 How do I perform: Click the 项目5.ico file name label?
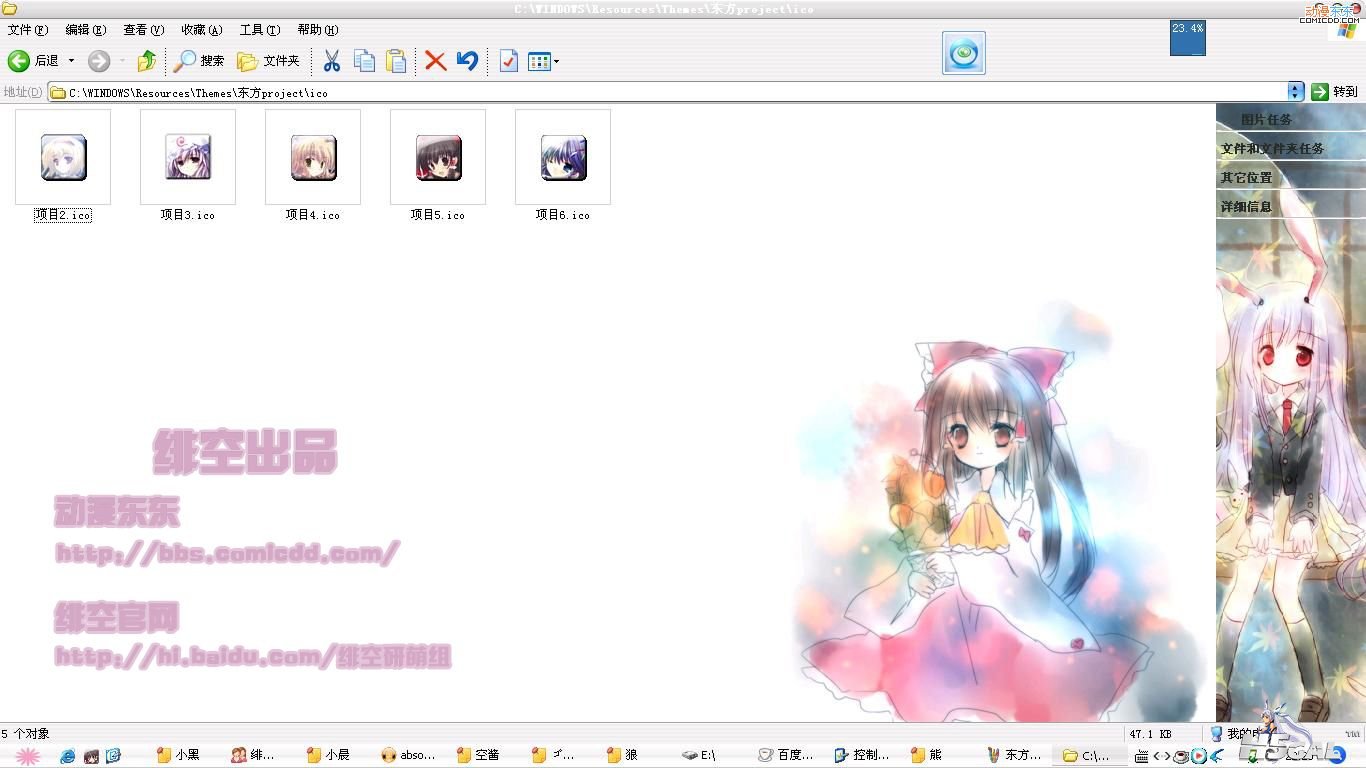438,215
